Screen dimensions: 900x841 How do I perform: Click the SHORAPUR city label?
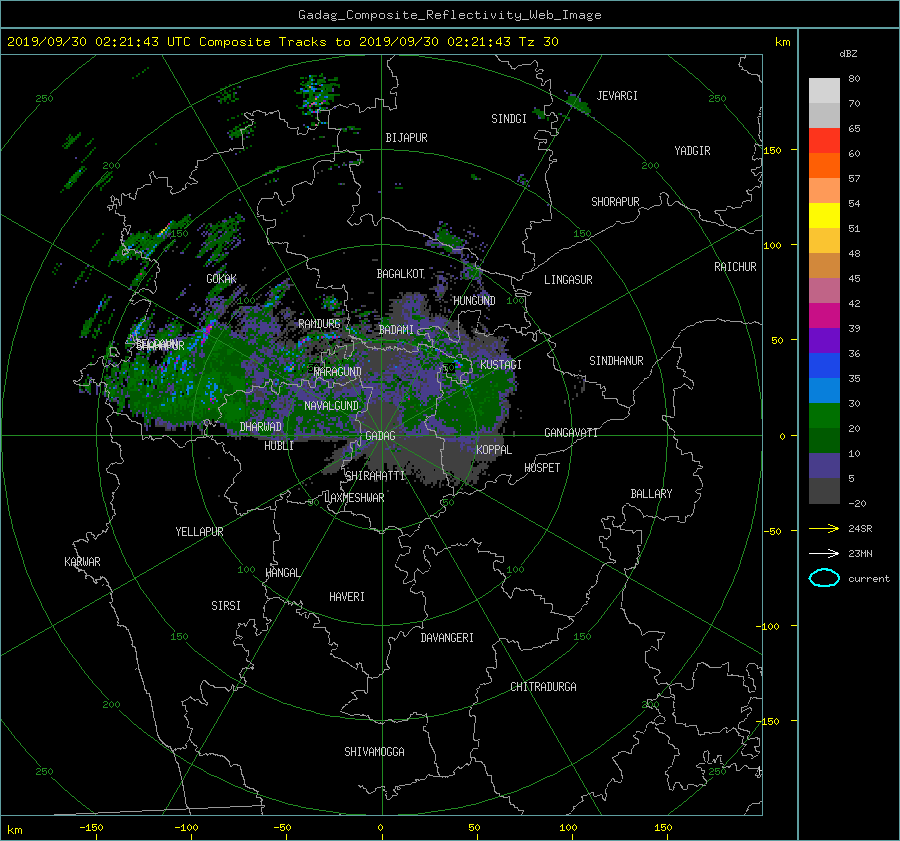[x=615, y=202]
